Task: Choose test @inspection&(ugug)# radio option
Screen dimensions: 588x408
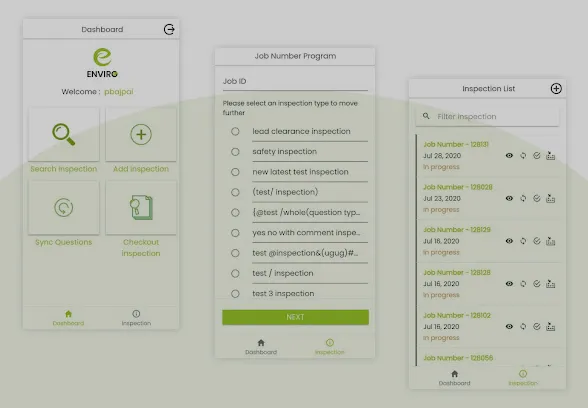Action: [x=235, y=253]
